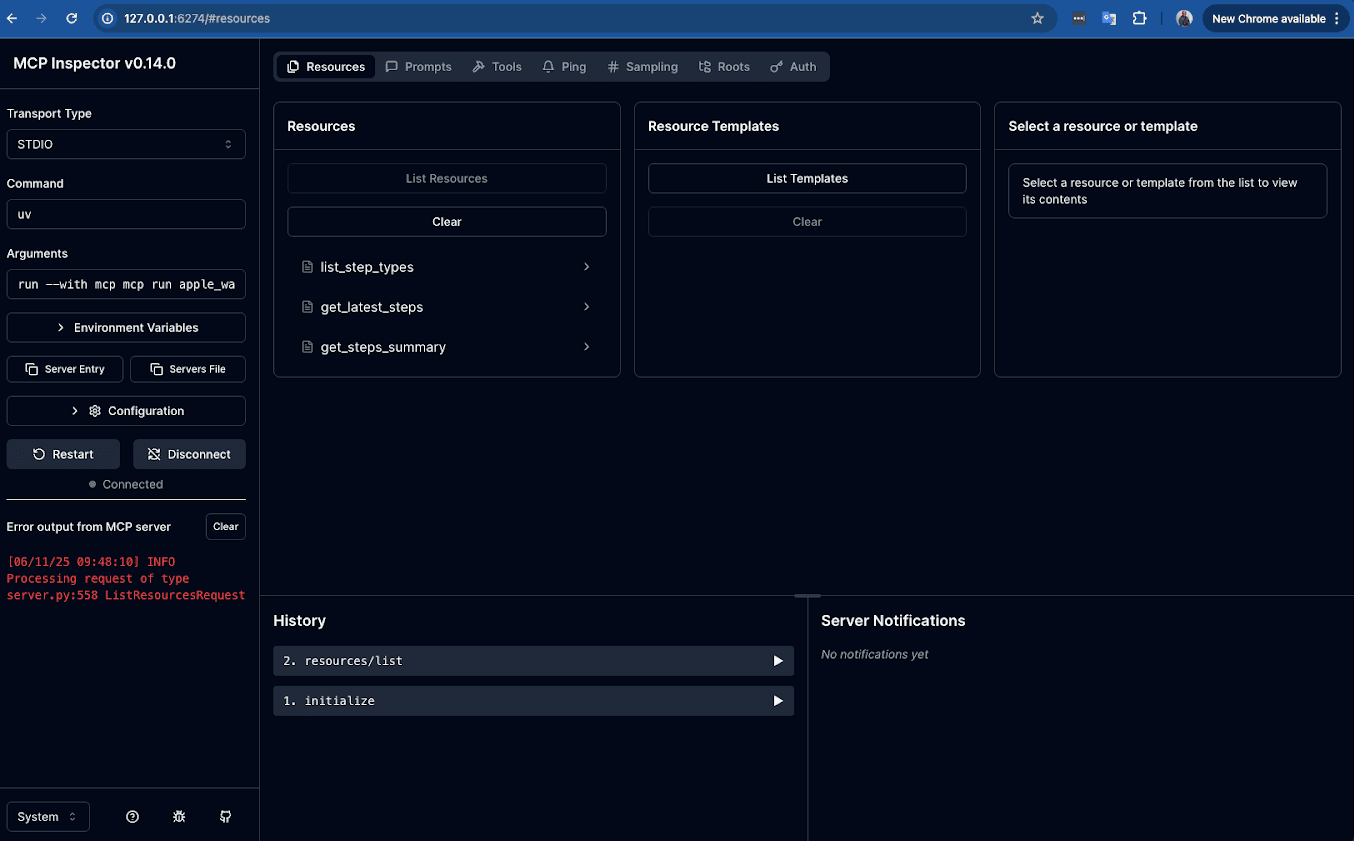Click the help icon in sidebar footer
The height and width of the screenshot is (841, 1354).
point(132,817)
